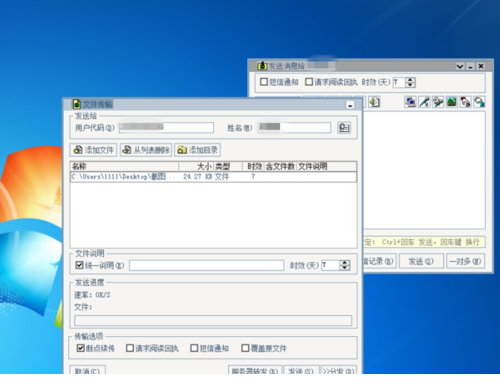Click the 时效(天) value field in message window
The image size is (500, 388).
399,82
